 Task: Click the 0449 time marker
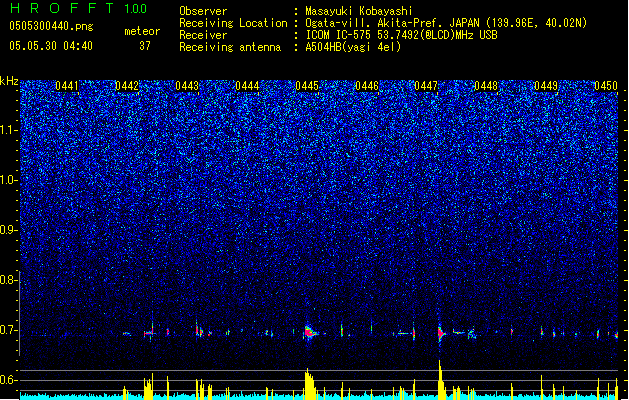coord(546,86)
